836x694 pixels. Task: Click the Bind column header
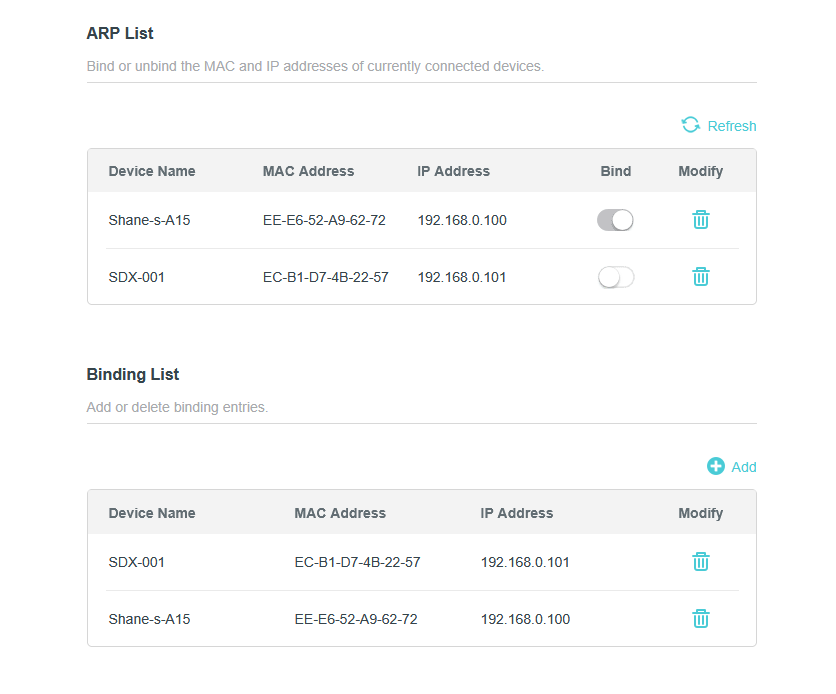tap(615, 171)
